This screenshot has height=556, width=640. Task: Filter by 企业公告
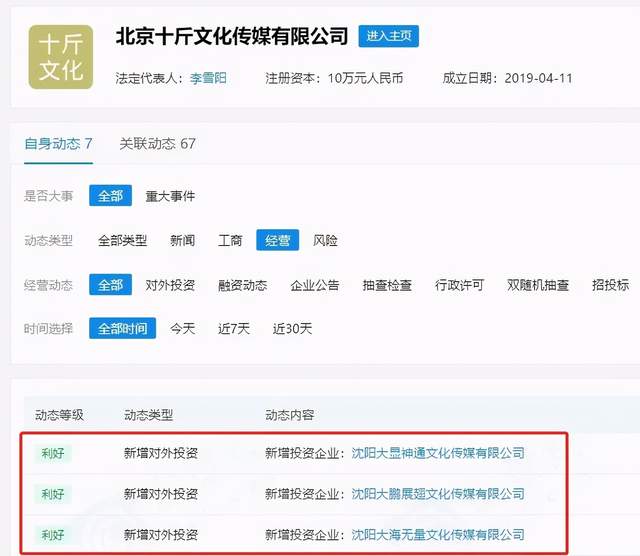point(315,285)
